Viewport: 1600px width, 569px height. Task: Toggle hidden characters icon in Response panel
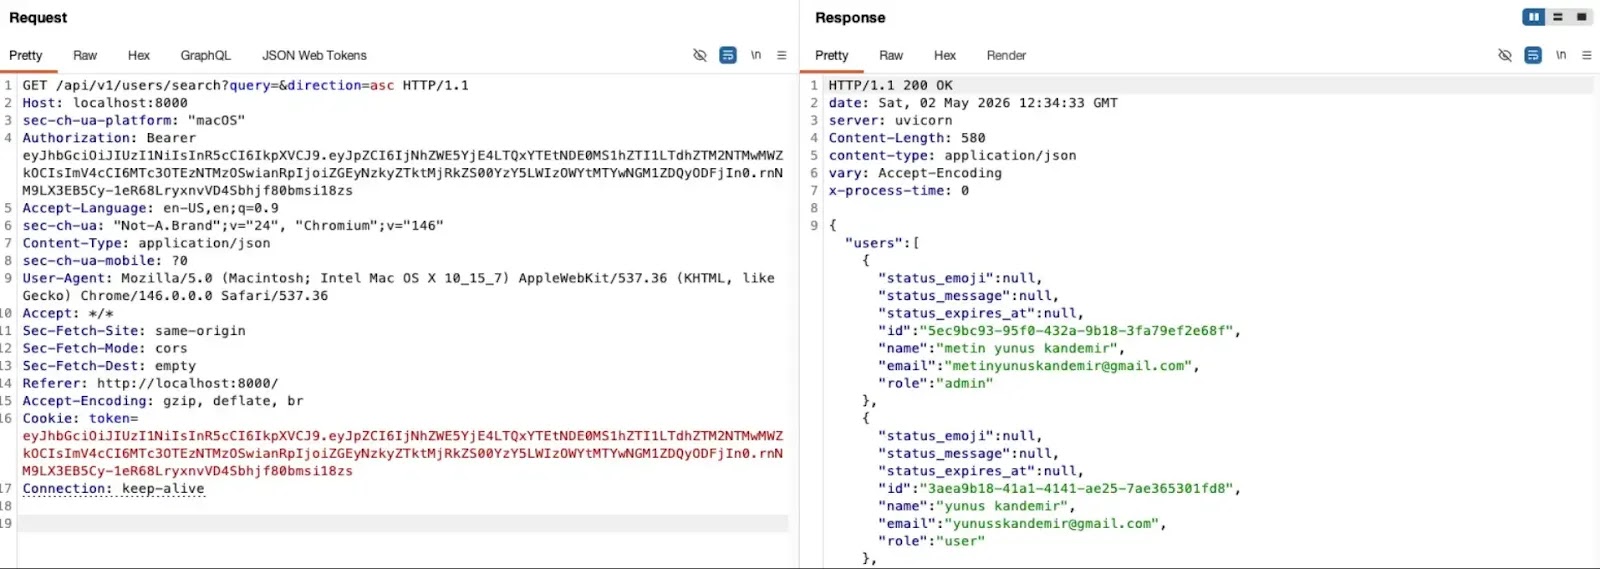1505,55
